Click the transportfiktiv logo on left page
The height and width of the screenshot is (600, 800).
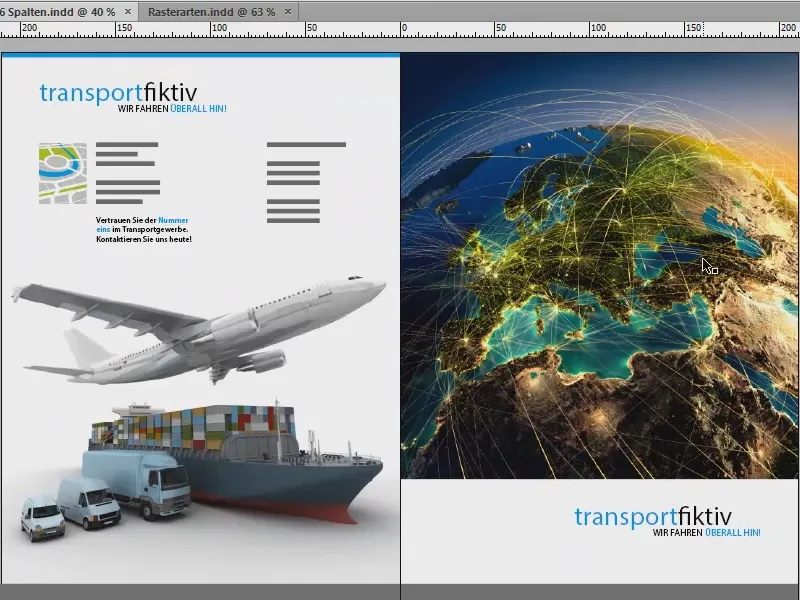tap(118, 93)
